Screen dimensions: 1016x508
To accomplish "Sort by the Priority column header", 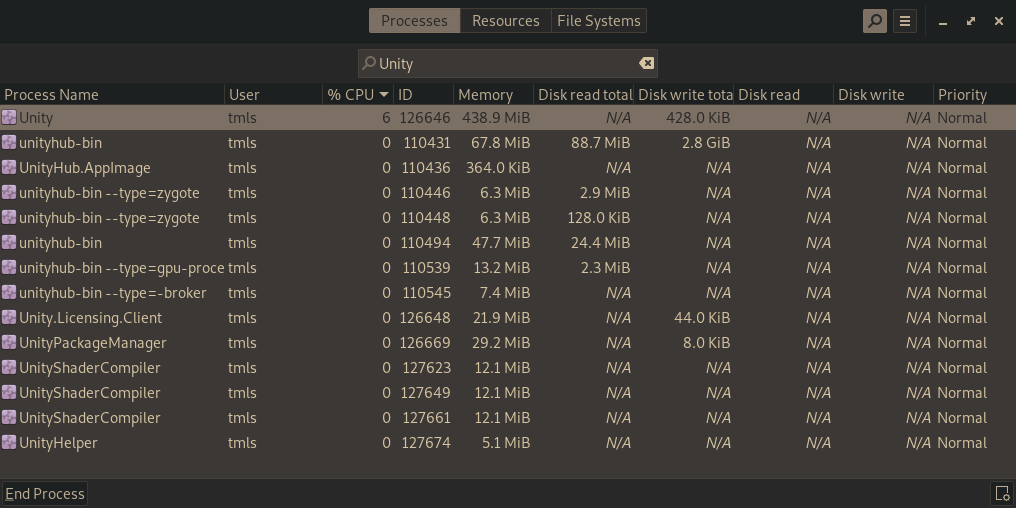I will [x=962, y=95].
